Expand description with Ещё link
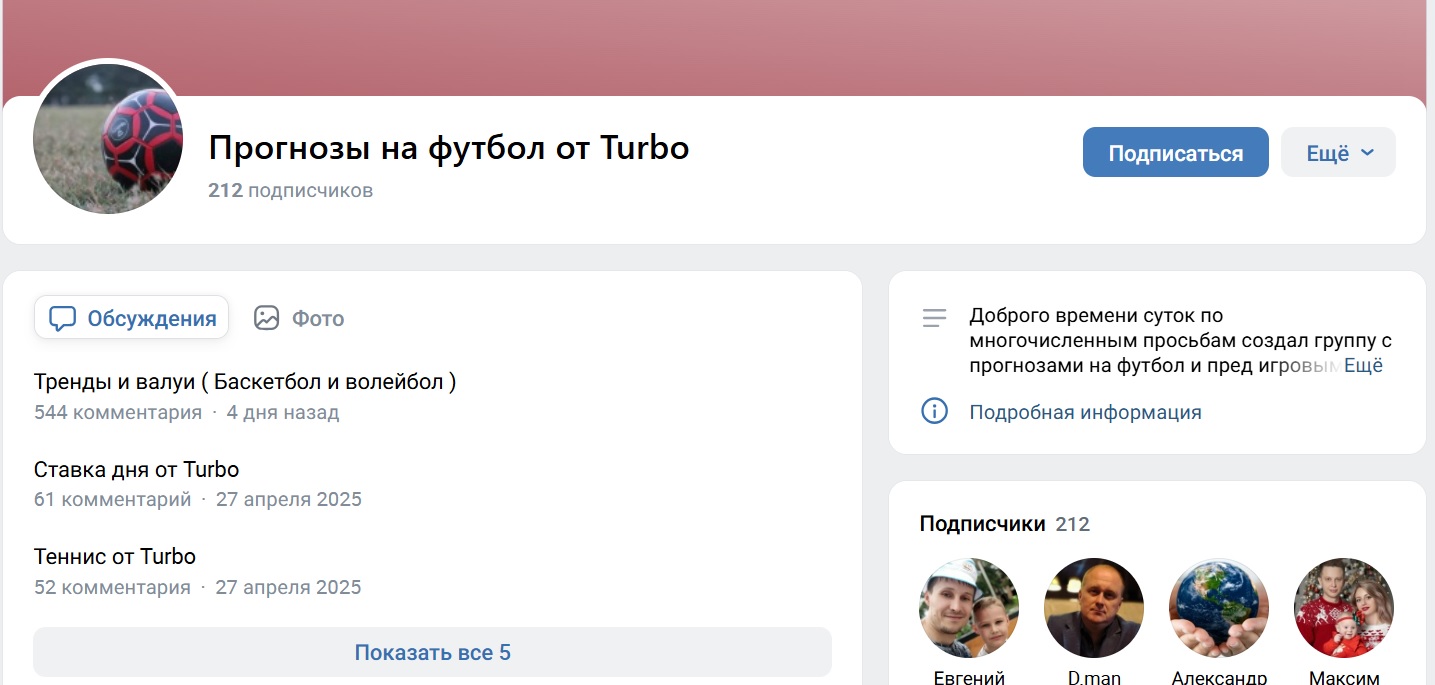Screen dimensions: 1435x685 click(x=1363, y=365)
